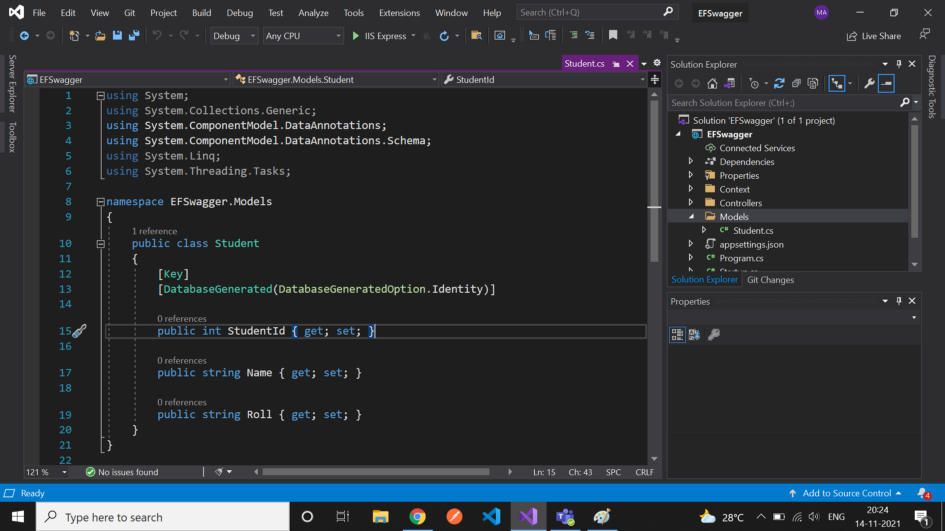Click the Navigate Backward arrow in toolbar
The width and height of the screenshot is (945, 531).
[24, 36]
